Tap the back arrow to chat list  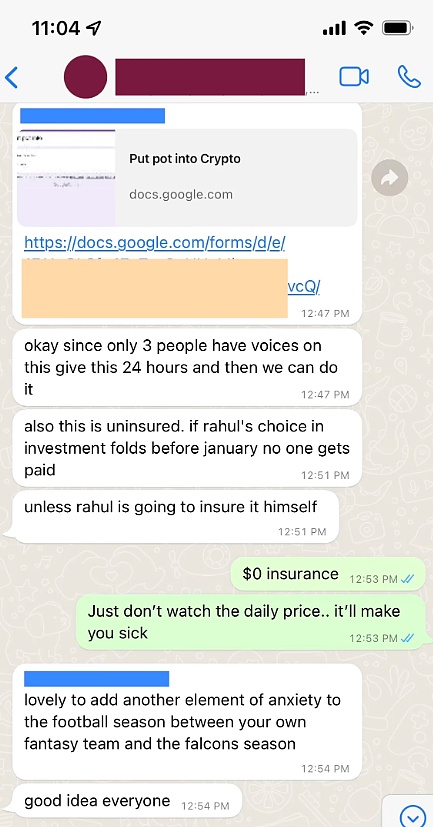click(x=12, y=78)
